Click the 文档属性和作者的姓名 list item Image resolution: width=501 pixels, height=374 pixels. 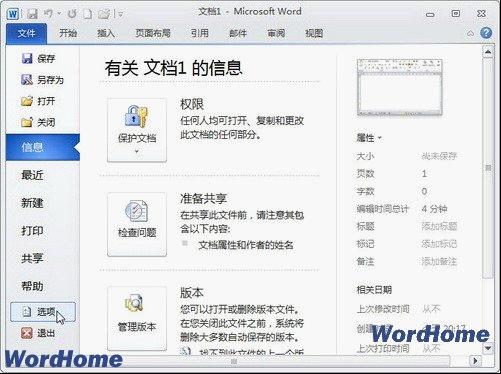pyautogui.click(x=246, y=245)
